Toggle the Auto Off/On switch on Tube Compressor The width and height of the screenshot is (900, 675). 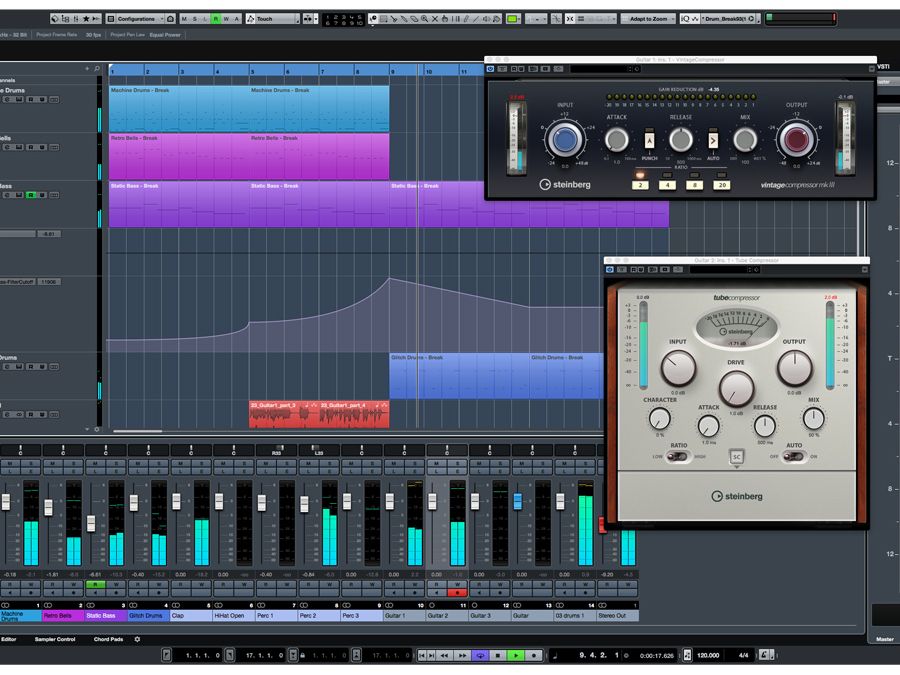coord(793,456)
